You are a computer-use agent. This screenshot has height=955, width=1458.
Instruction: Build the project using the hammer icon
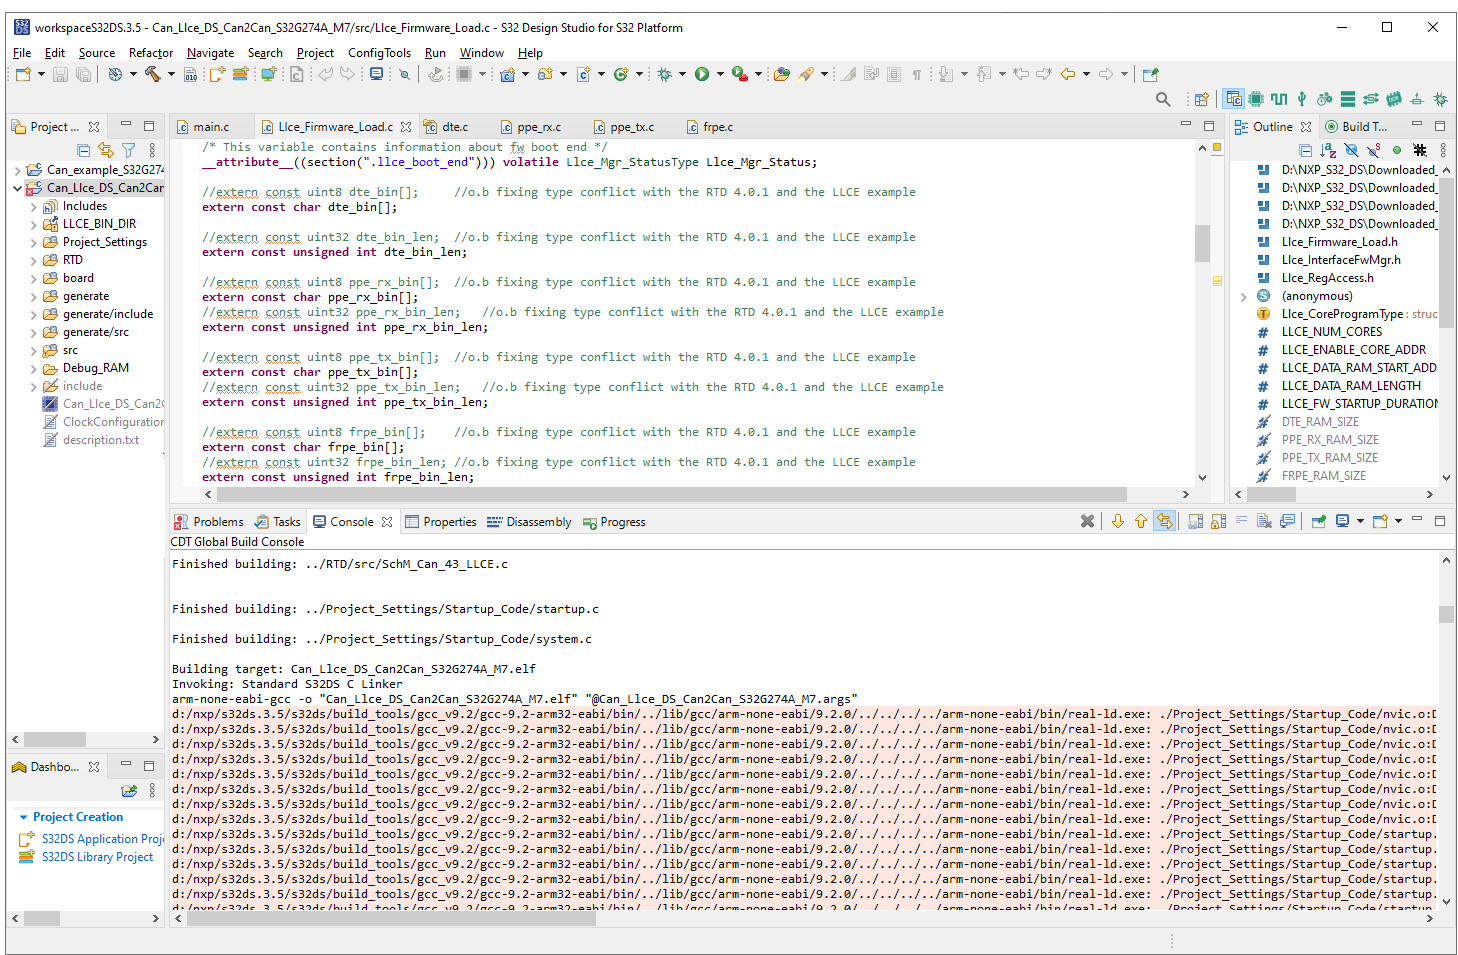coord(153,74)
